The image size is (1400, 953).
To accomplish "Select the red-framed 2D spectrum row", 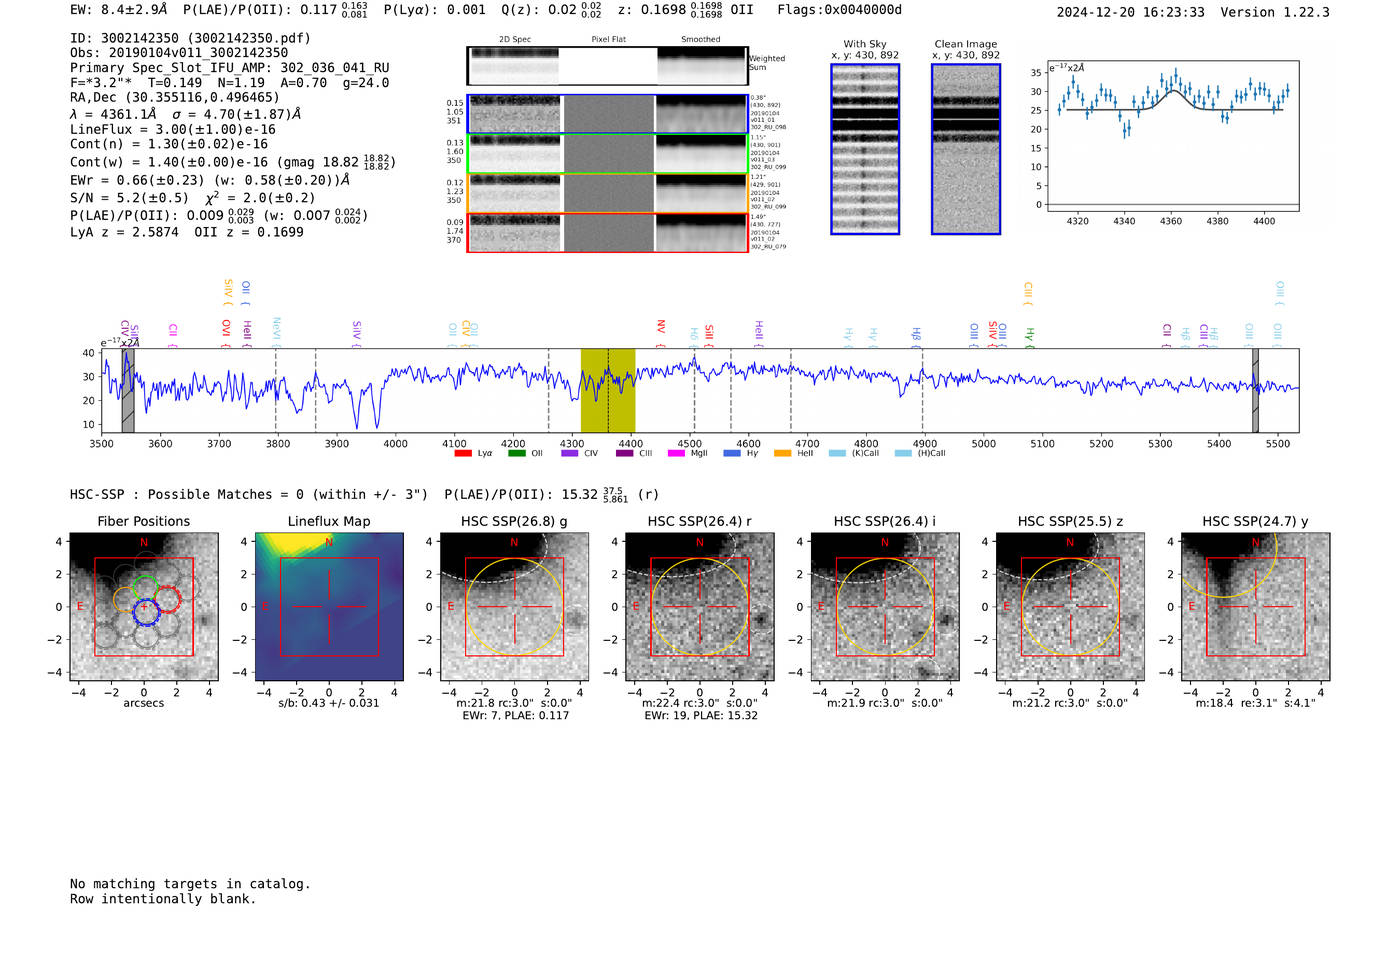I will (608, 233).
